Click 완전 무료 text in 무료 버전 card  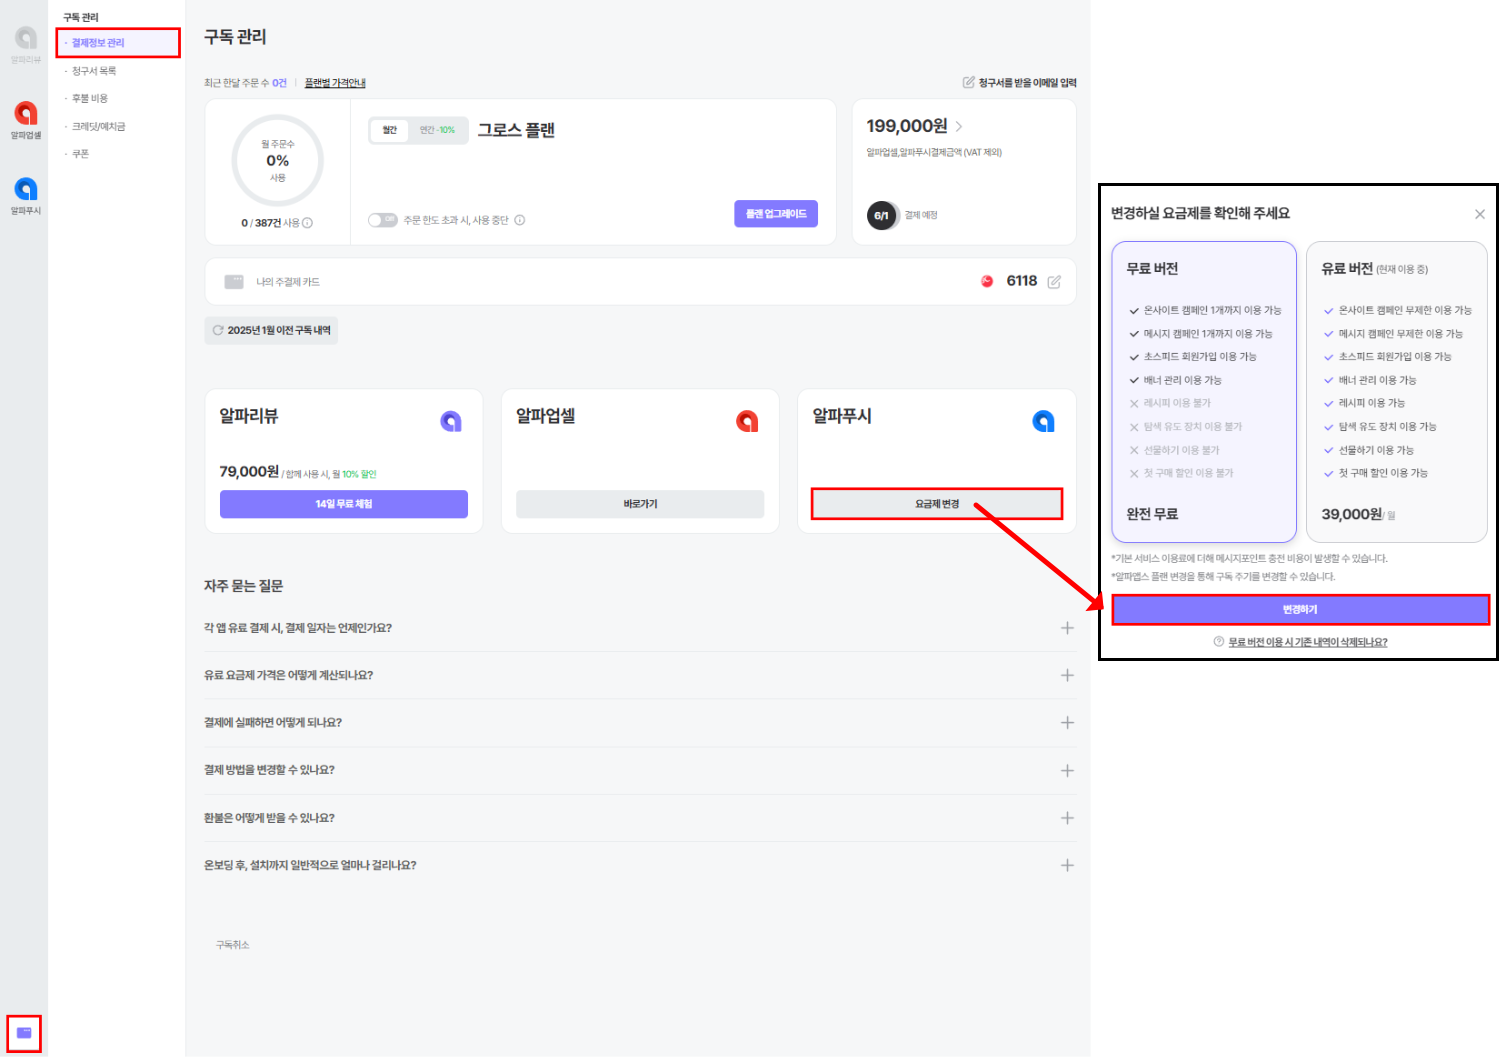1152,514
